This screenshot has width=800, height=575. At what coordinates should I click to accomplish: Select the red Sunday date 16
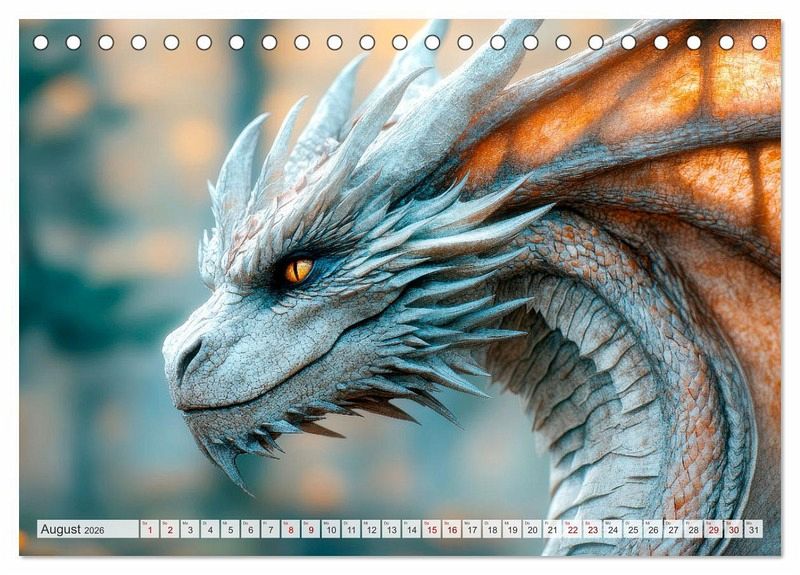(452, 529)
